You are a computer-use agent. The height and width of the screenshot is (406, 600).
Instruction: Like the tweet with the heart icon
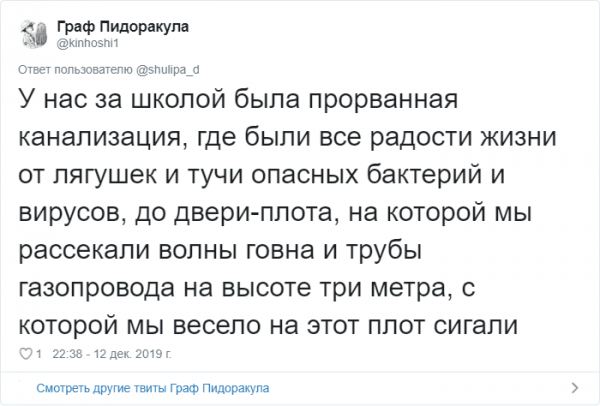tap(26, 354)
